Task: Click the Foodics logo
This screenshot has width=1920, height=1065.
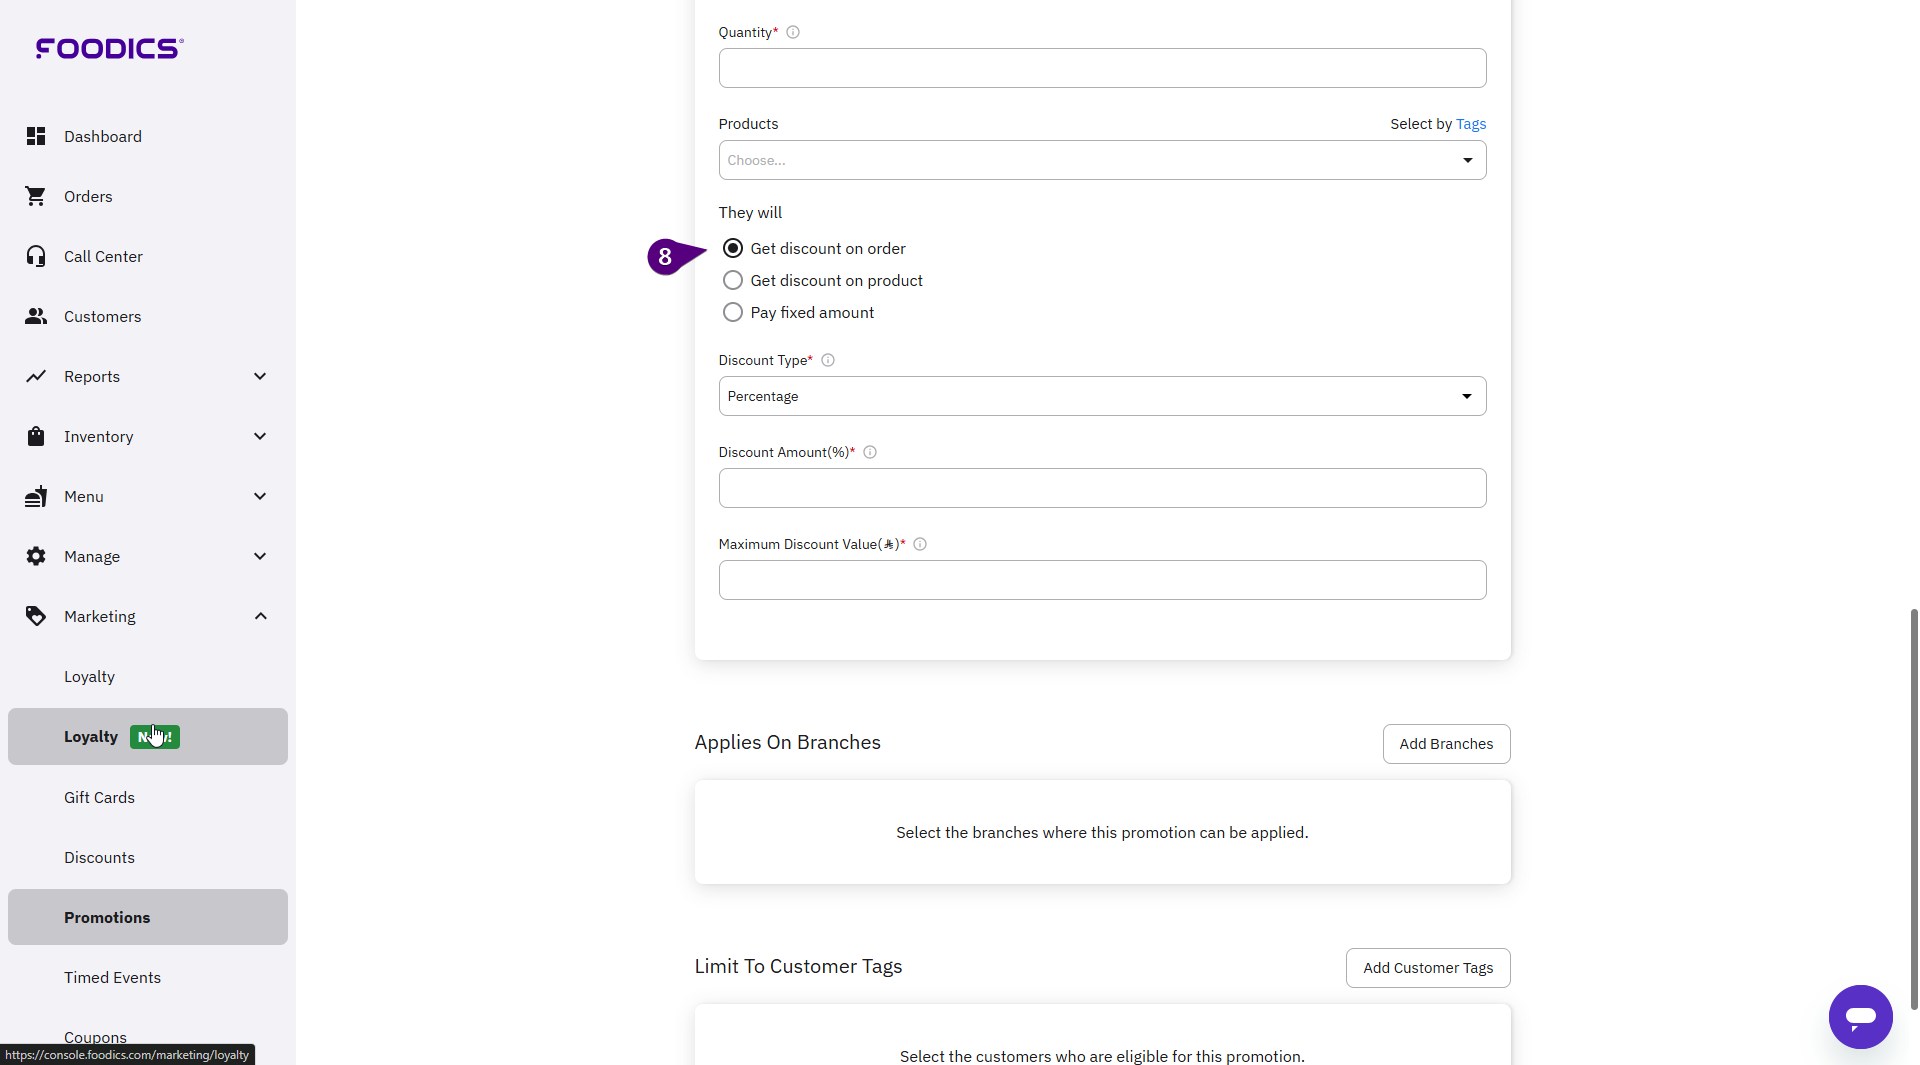Action: (x=109, y=48)
